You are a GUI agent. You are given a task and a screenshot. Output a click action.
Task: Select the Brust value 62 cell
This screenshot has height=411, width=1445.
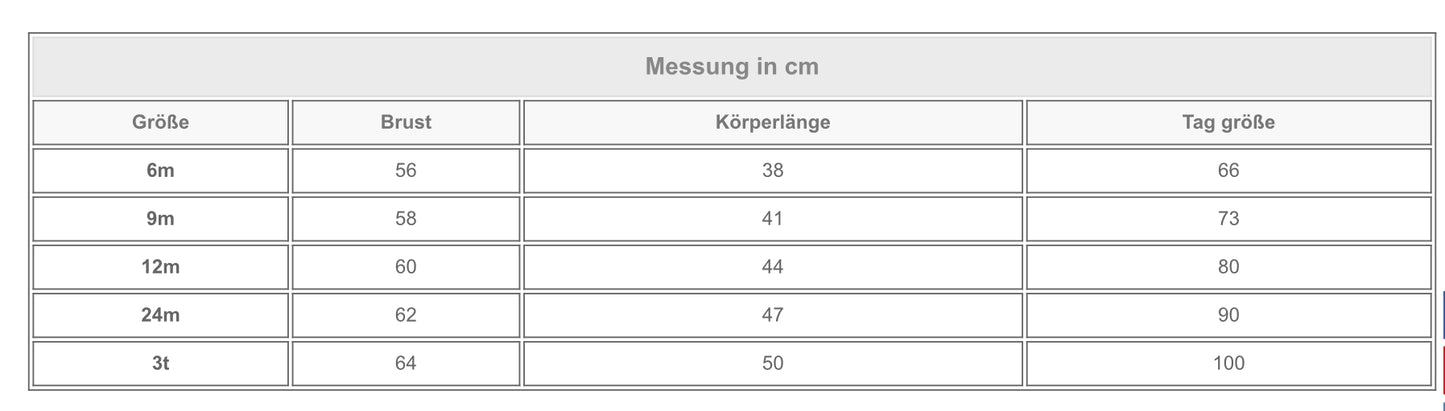406,315
